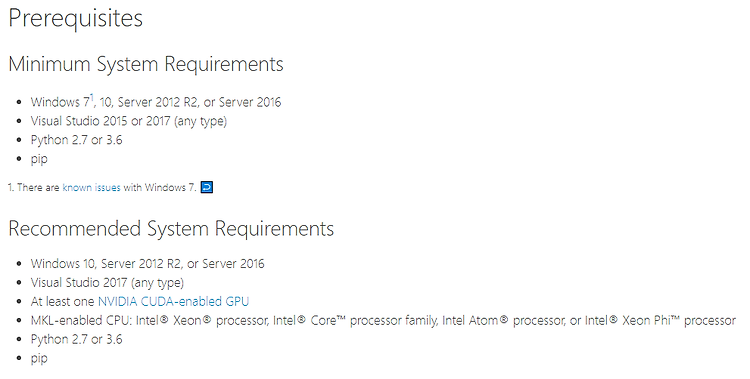Click the MKL-enabled CPU list item text
Viewport: 750px width, 379px height.
383,321
